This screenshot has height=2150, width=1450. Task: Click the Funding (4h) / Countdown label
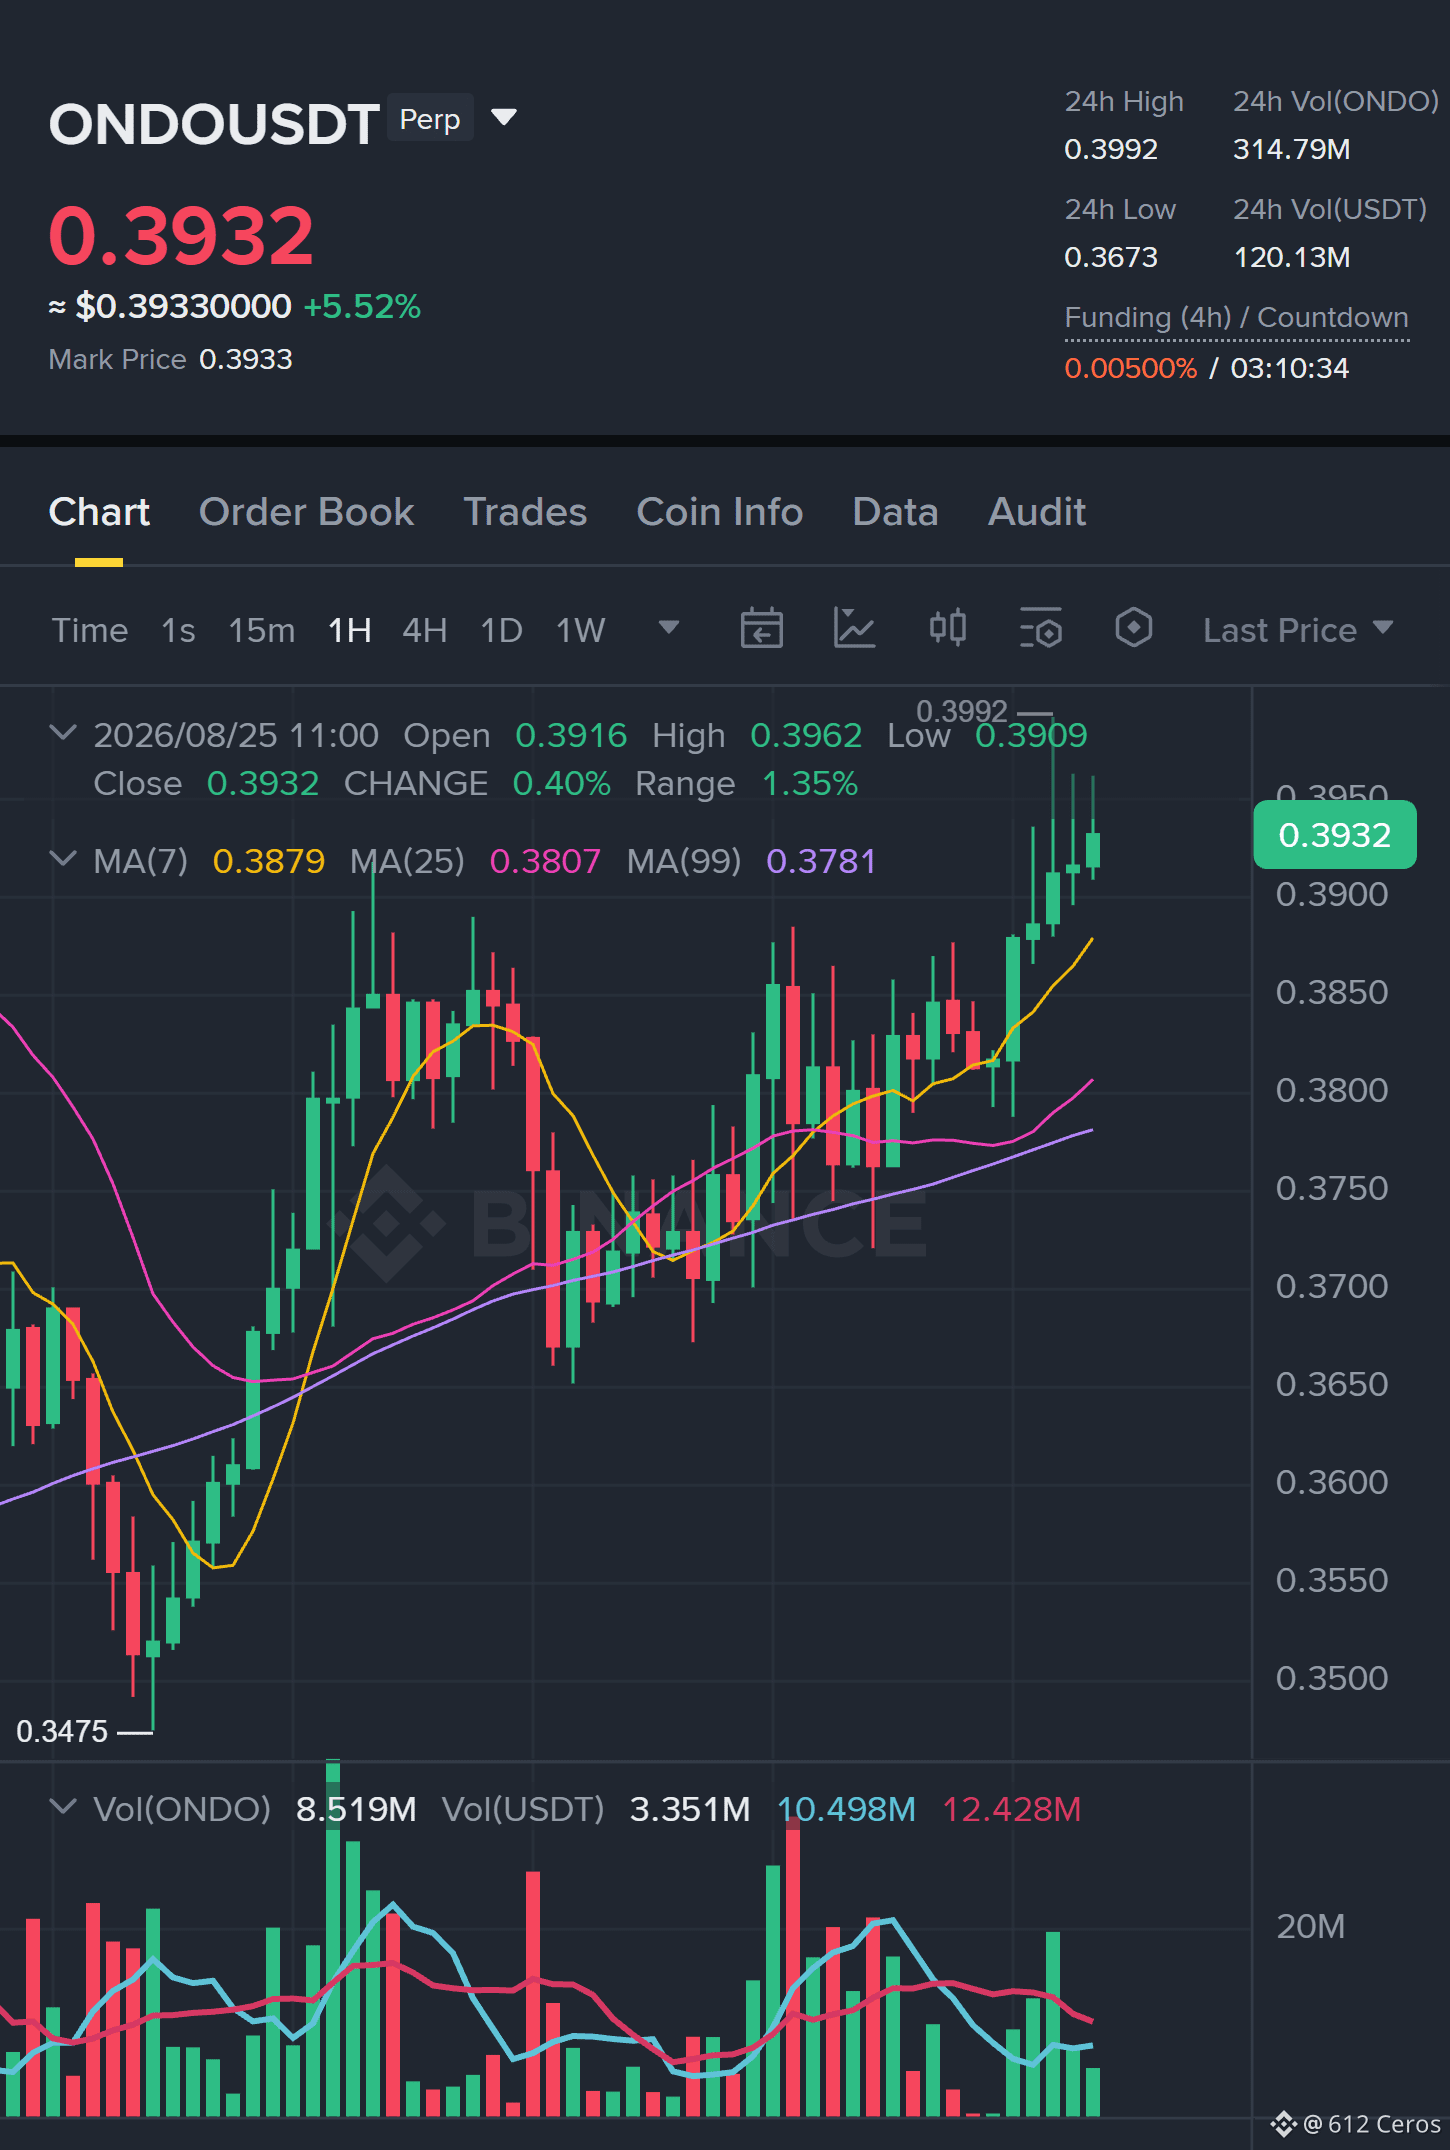coord(1236,317)
